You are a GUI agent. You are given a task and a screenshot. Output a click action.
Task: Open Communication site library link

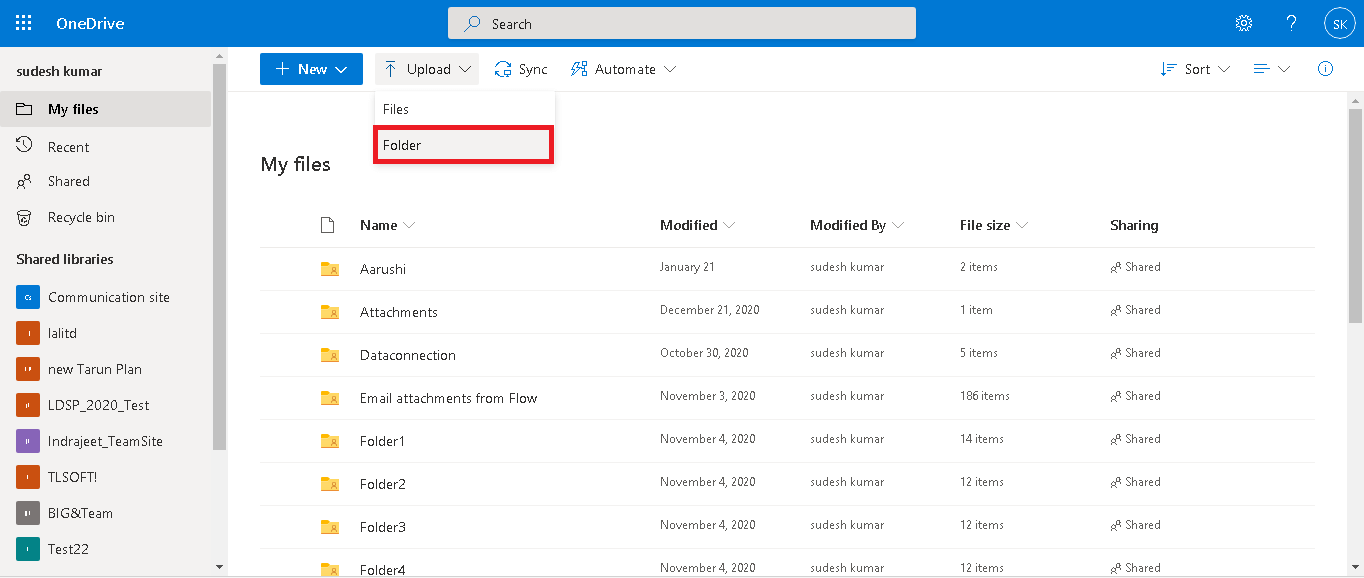click(x=109, y=297)
